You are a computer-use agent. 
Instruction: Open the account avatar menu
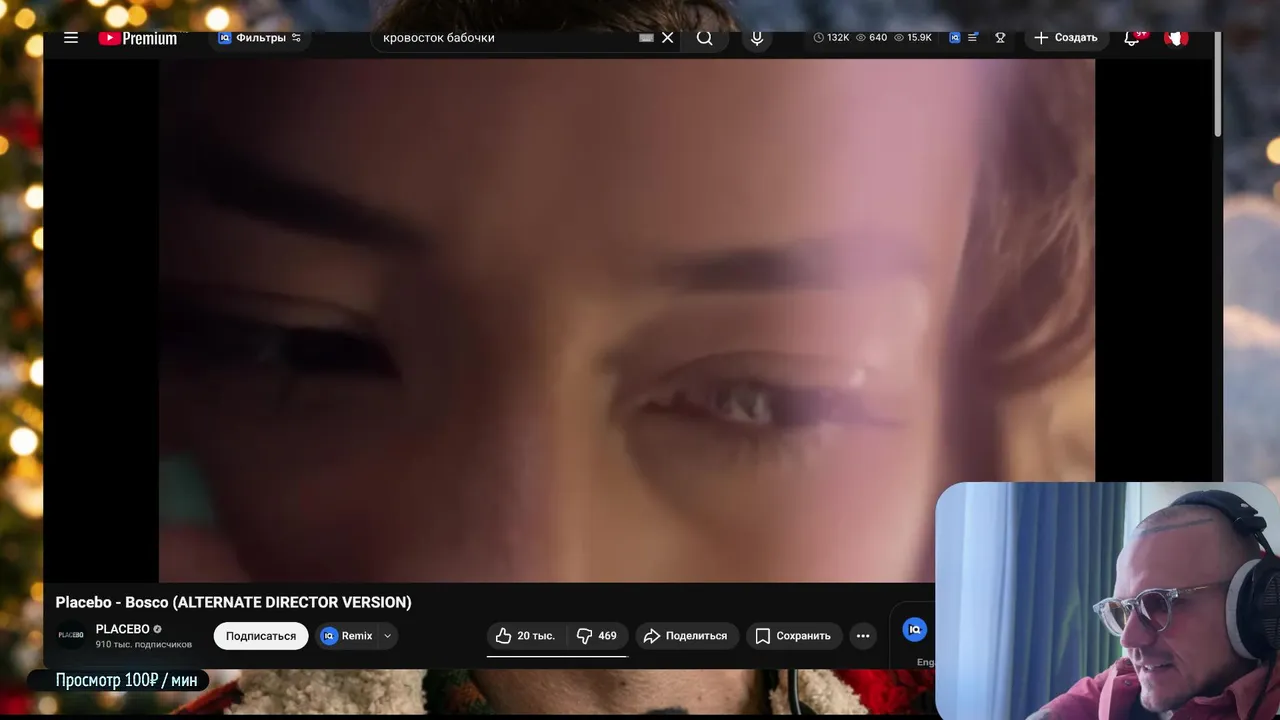click(1177, 38)
